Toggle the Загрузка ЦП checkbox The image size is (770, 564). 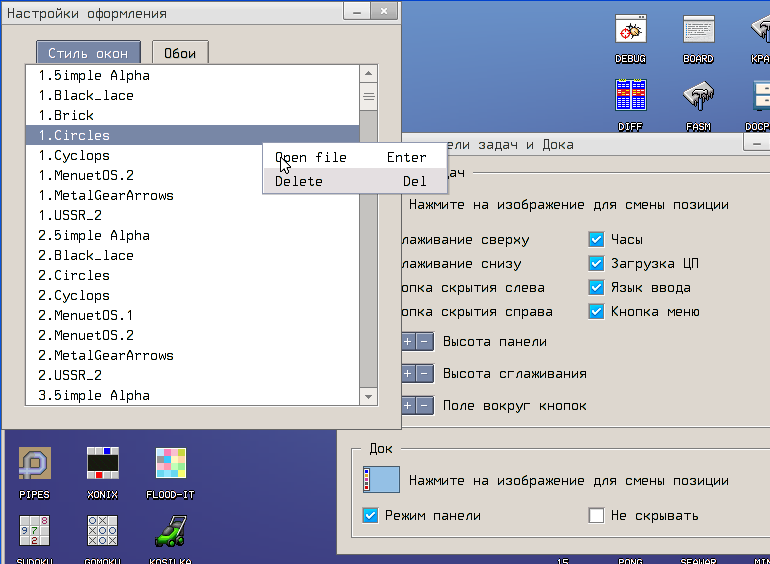click(x=596, y=264)
